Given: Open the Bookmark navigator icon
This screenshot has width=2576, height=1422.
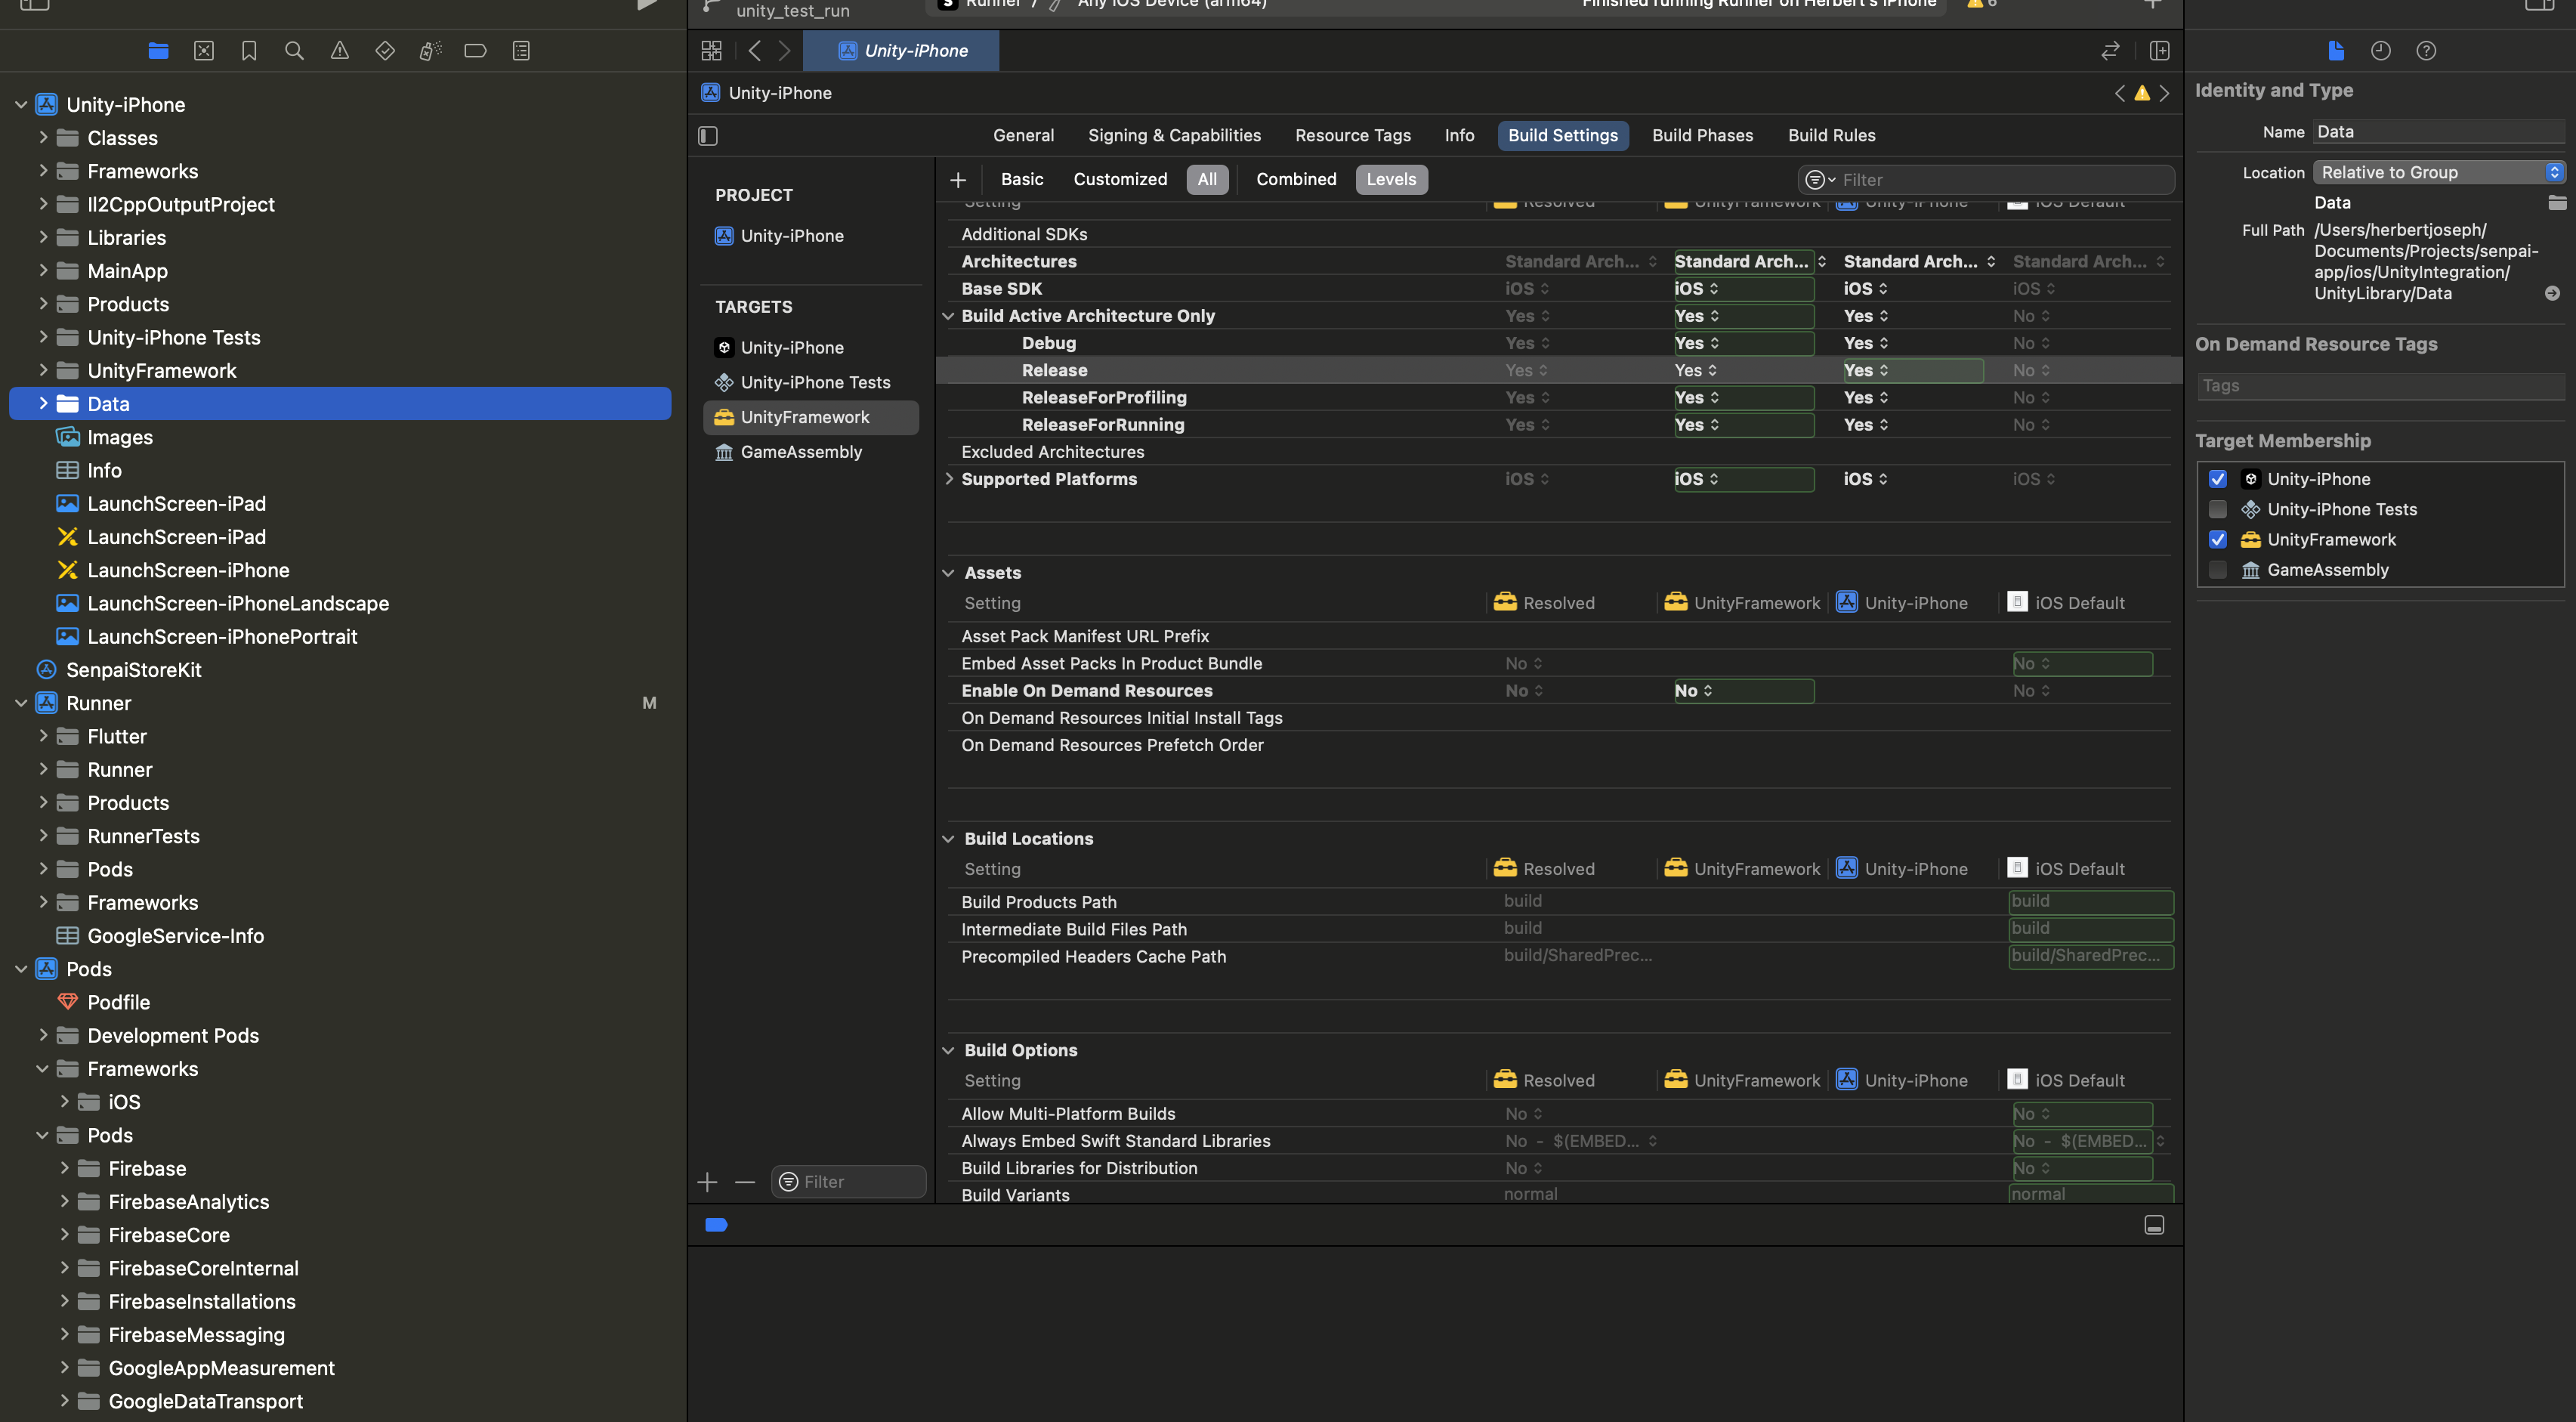Looking at the screenshot, I should click(x=249, y=51).
